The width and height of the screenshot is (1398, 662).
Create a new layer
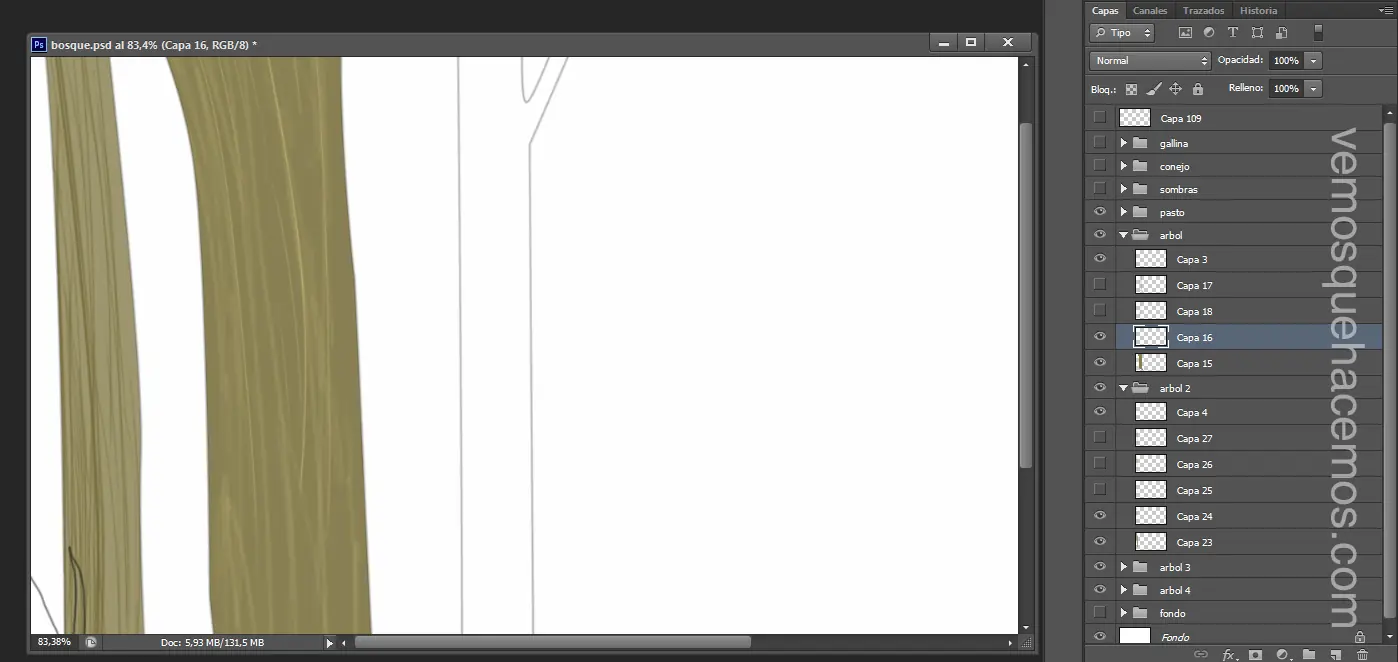pyautogui.click(x=1336, y=655)
